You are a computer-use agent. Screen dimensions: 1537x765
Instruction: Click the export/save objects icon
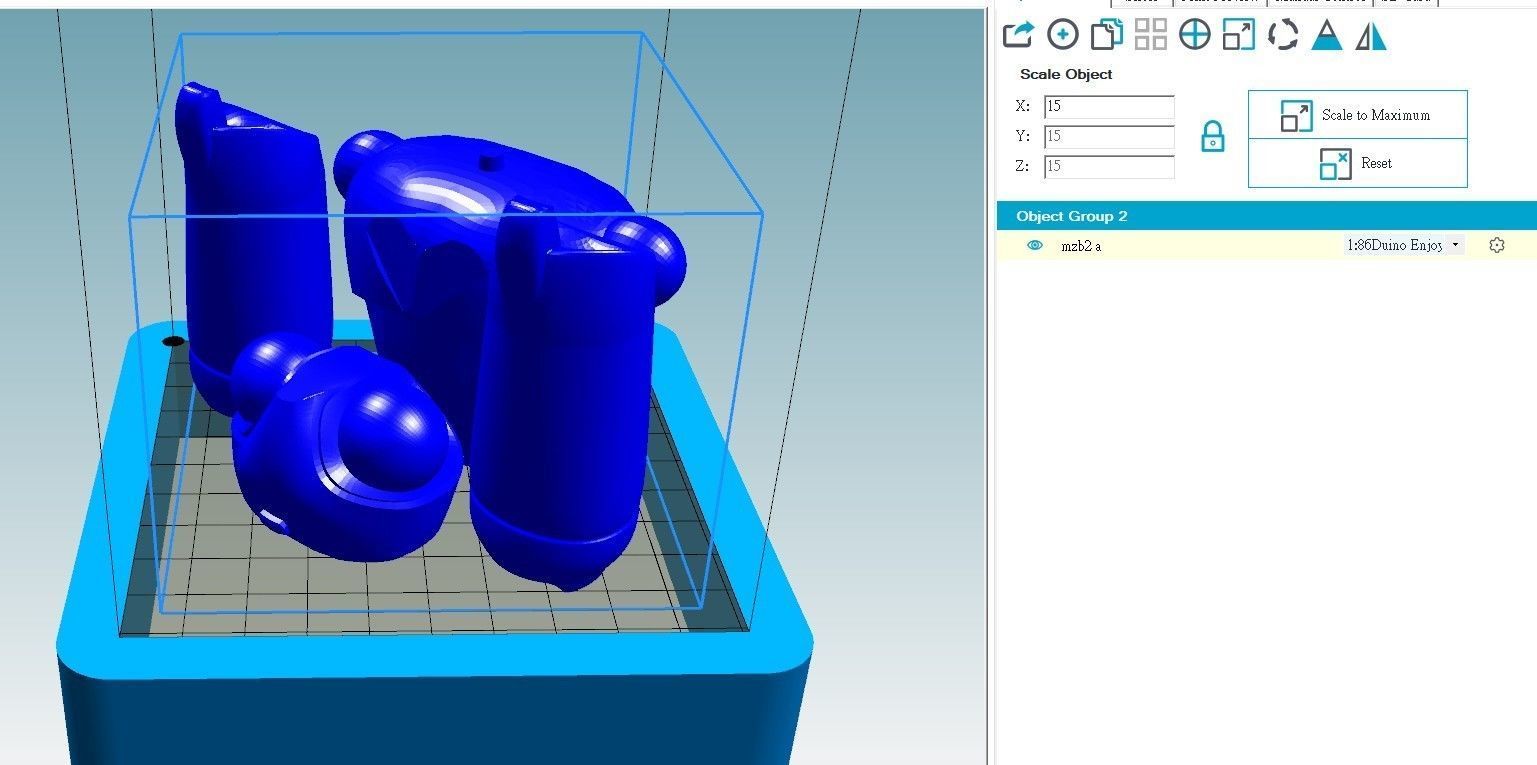(x=1018, y=35)
